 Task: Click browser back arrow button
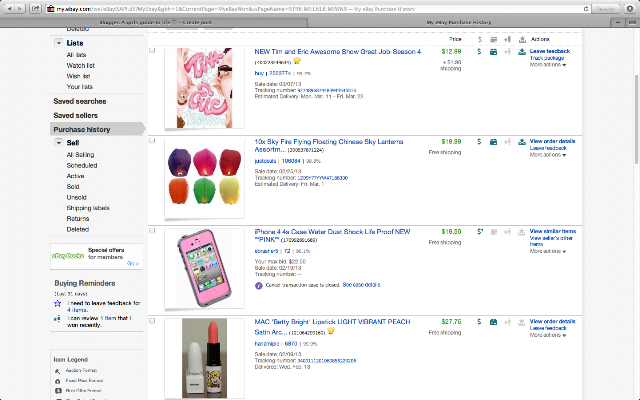pyautogui.click(x=9, y=8)
